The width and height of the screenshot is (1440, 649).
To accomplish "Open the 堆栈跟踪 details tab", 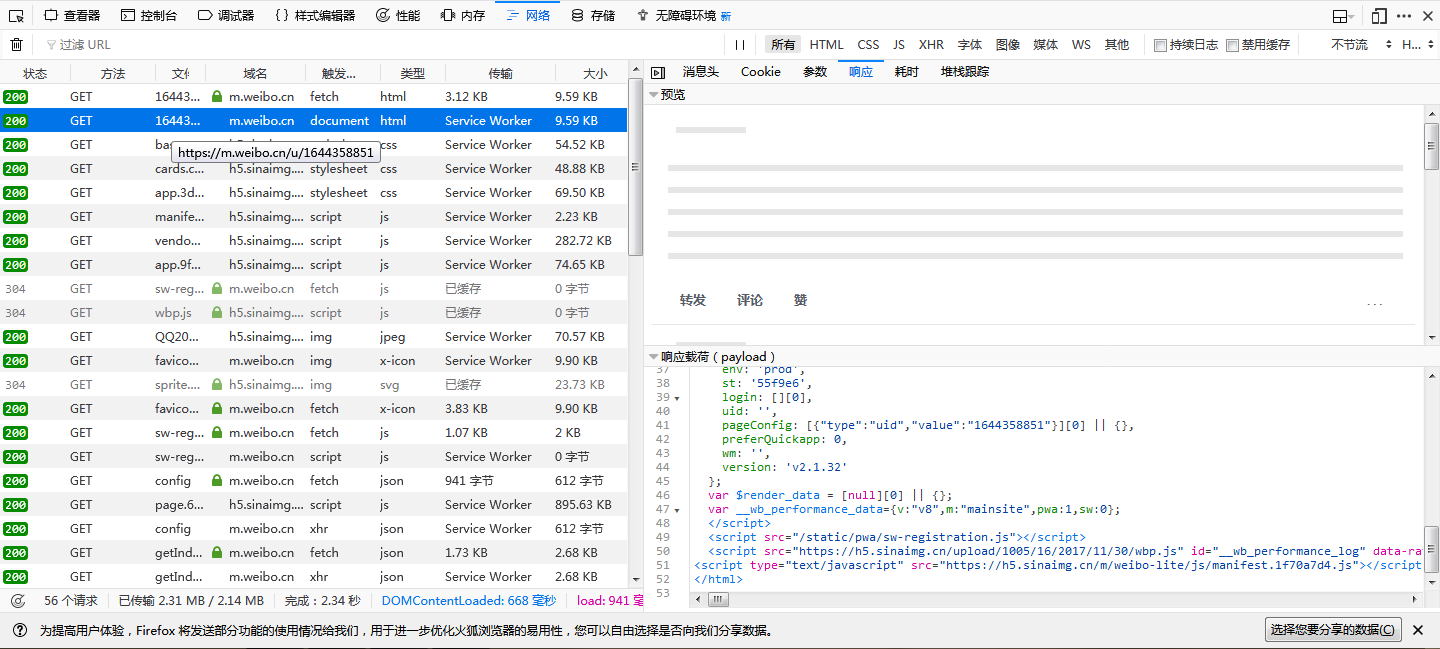I will 965,72.
